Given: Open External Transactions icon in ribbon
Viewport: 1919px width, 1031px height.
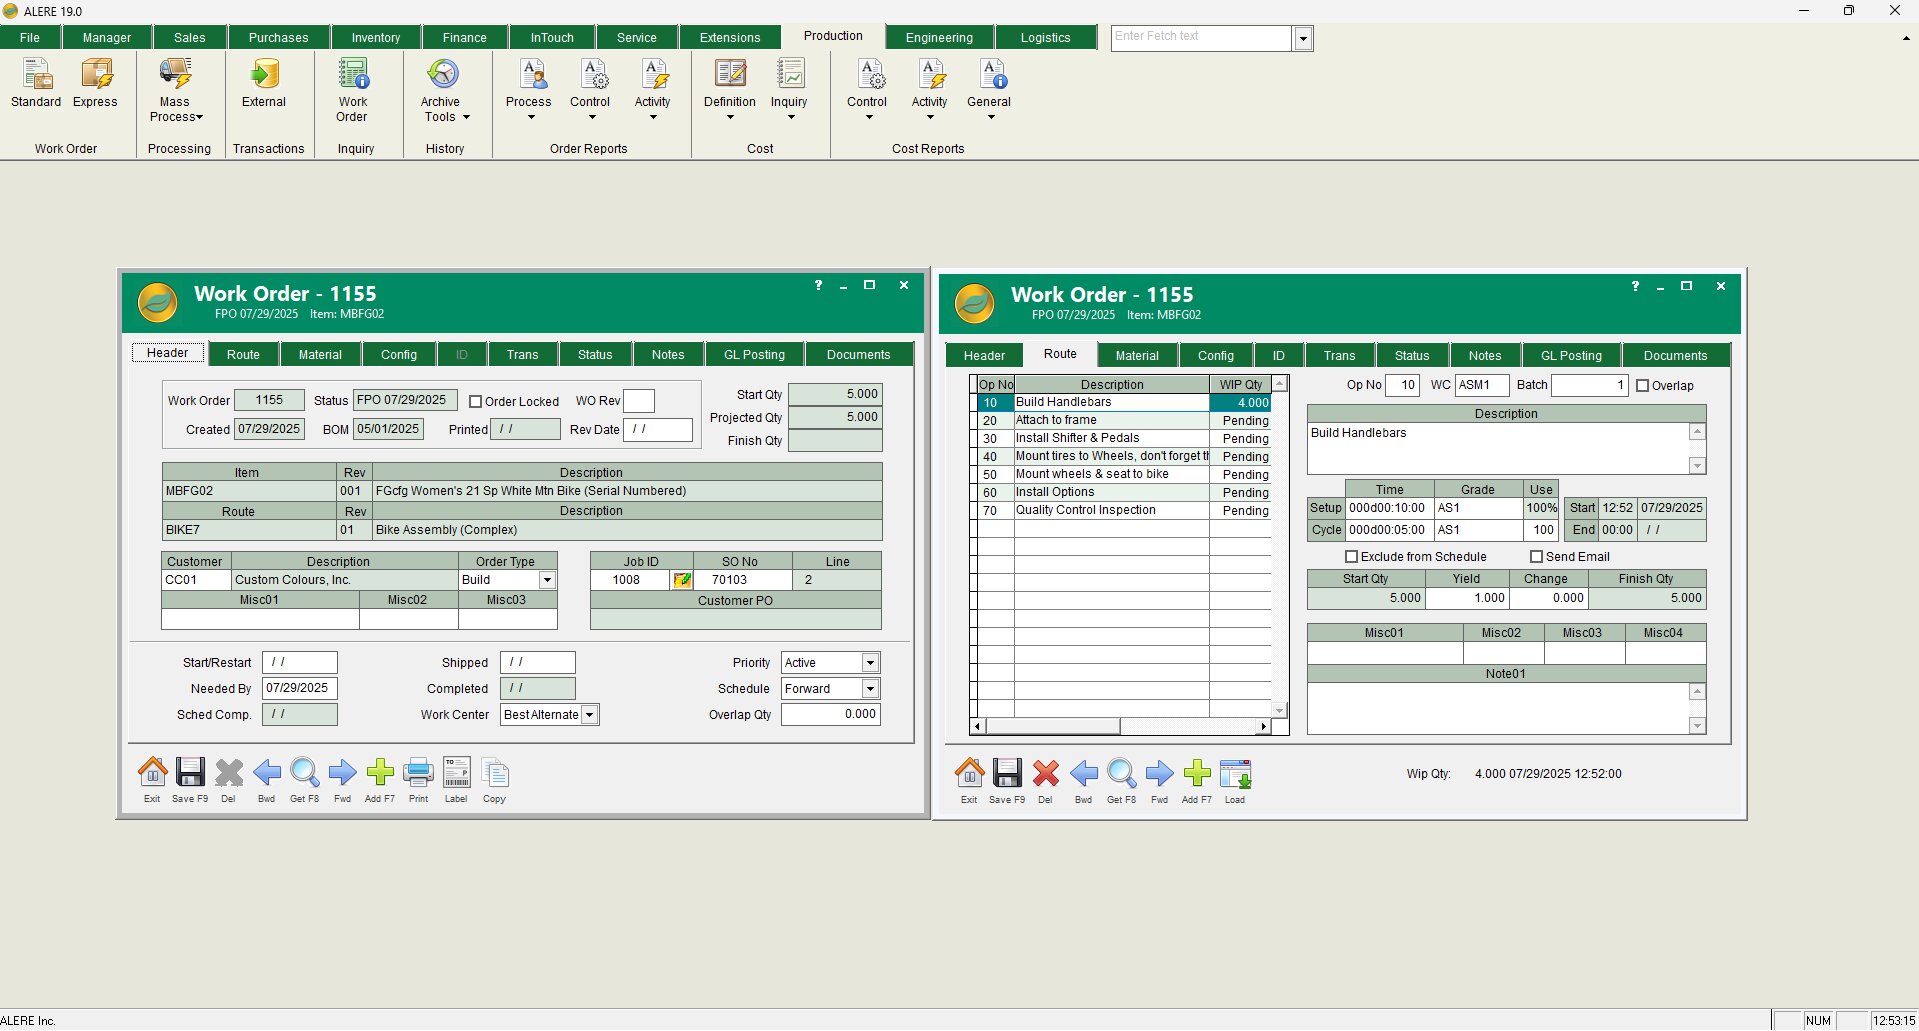Looking at the screenshot, I should click(x=264, y=76).
